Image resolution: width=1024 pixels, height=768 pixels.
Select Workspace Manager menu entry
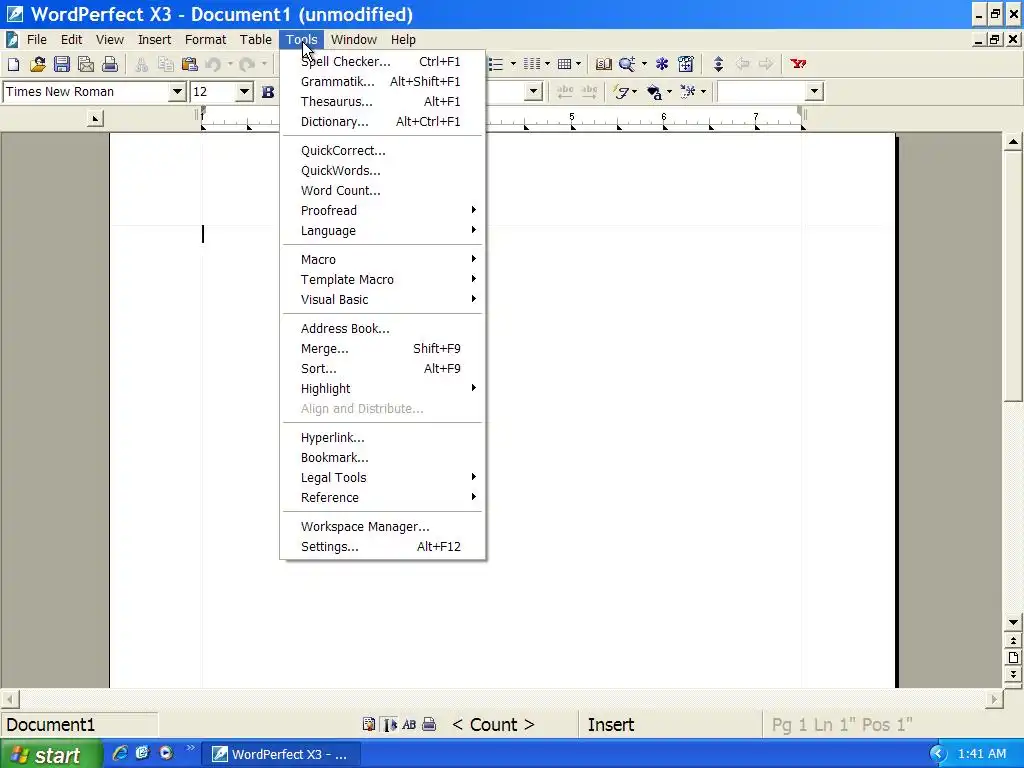coord(382,526)
